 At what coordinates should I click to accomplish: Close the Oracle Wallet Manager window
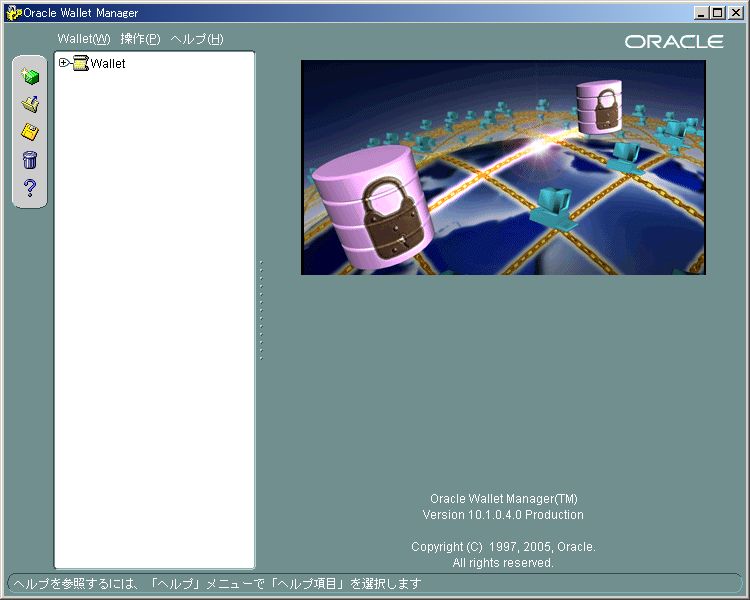click(x=736, y=13)
